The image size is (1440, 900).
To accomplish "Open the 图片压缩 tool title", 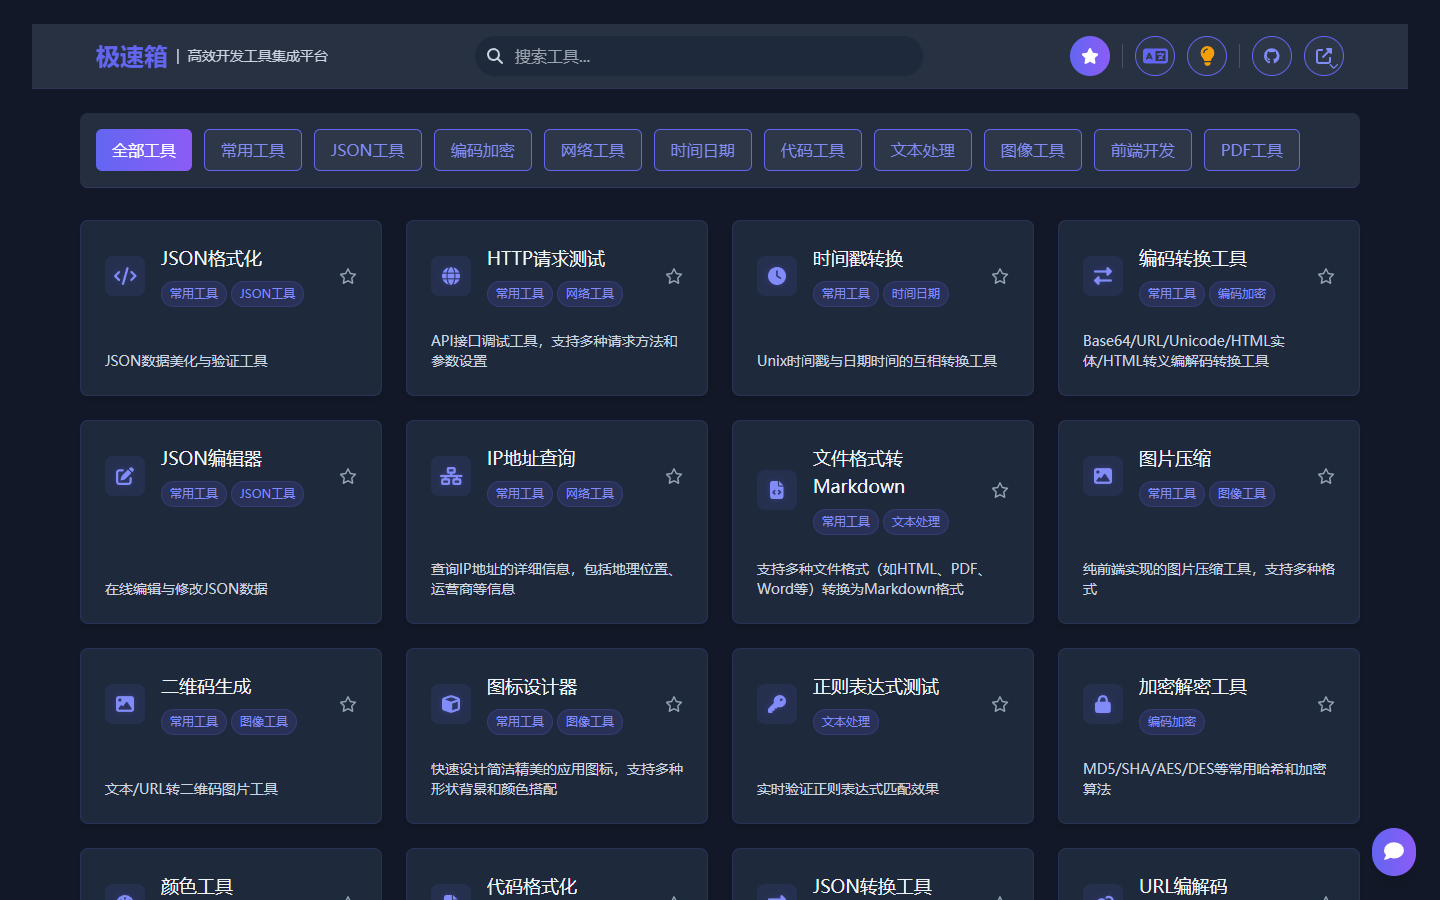I will tap(1175, 459).
